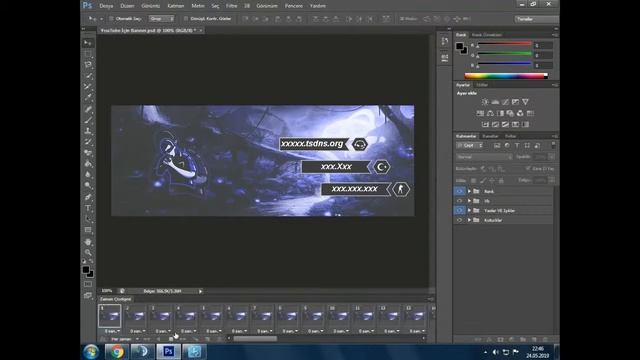The width and height of the screenshot is (640, 360).
Task: Select the Zoom tool
Action: (x=88, y=252)
